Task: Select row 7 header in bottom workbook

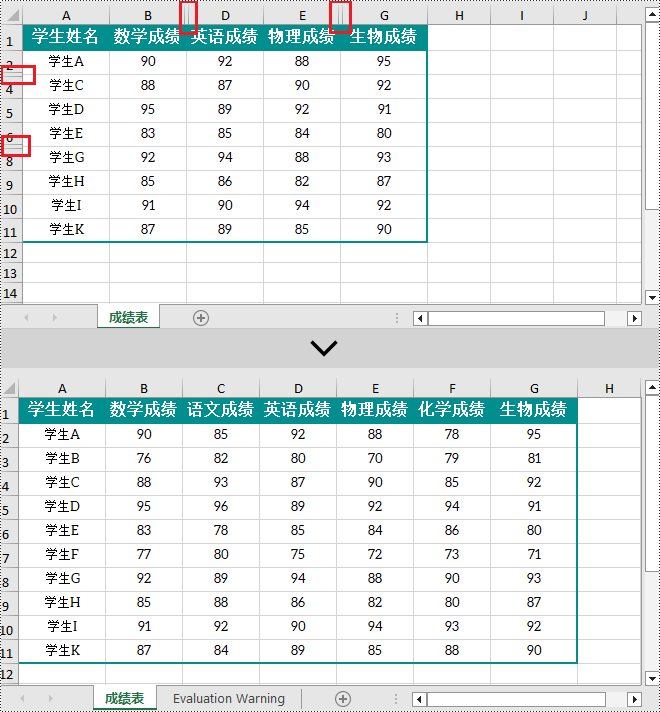Action: pyautogui.click(x=8, y=555)
